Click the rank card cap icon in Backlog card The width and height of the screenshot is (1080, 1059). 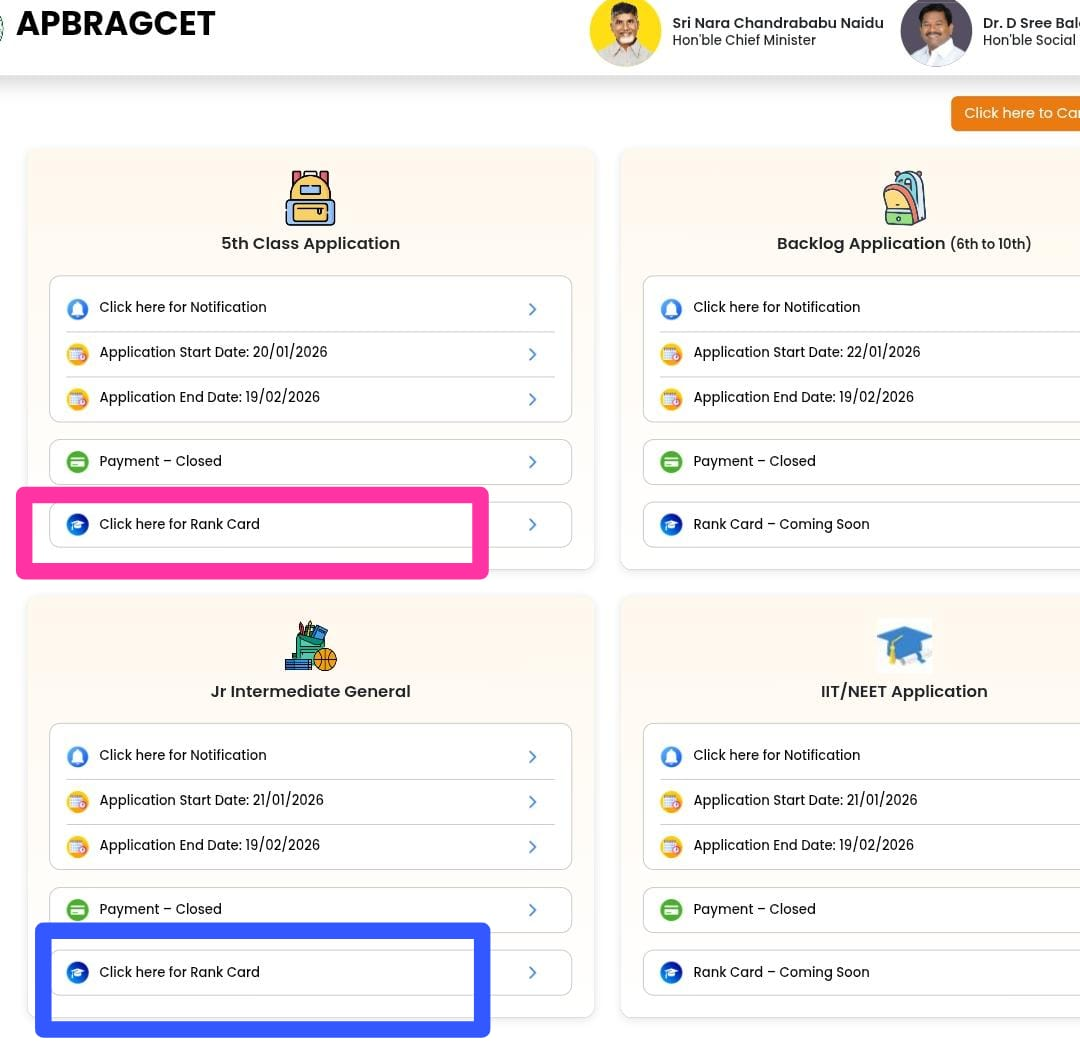(671, 525)
